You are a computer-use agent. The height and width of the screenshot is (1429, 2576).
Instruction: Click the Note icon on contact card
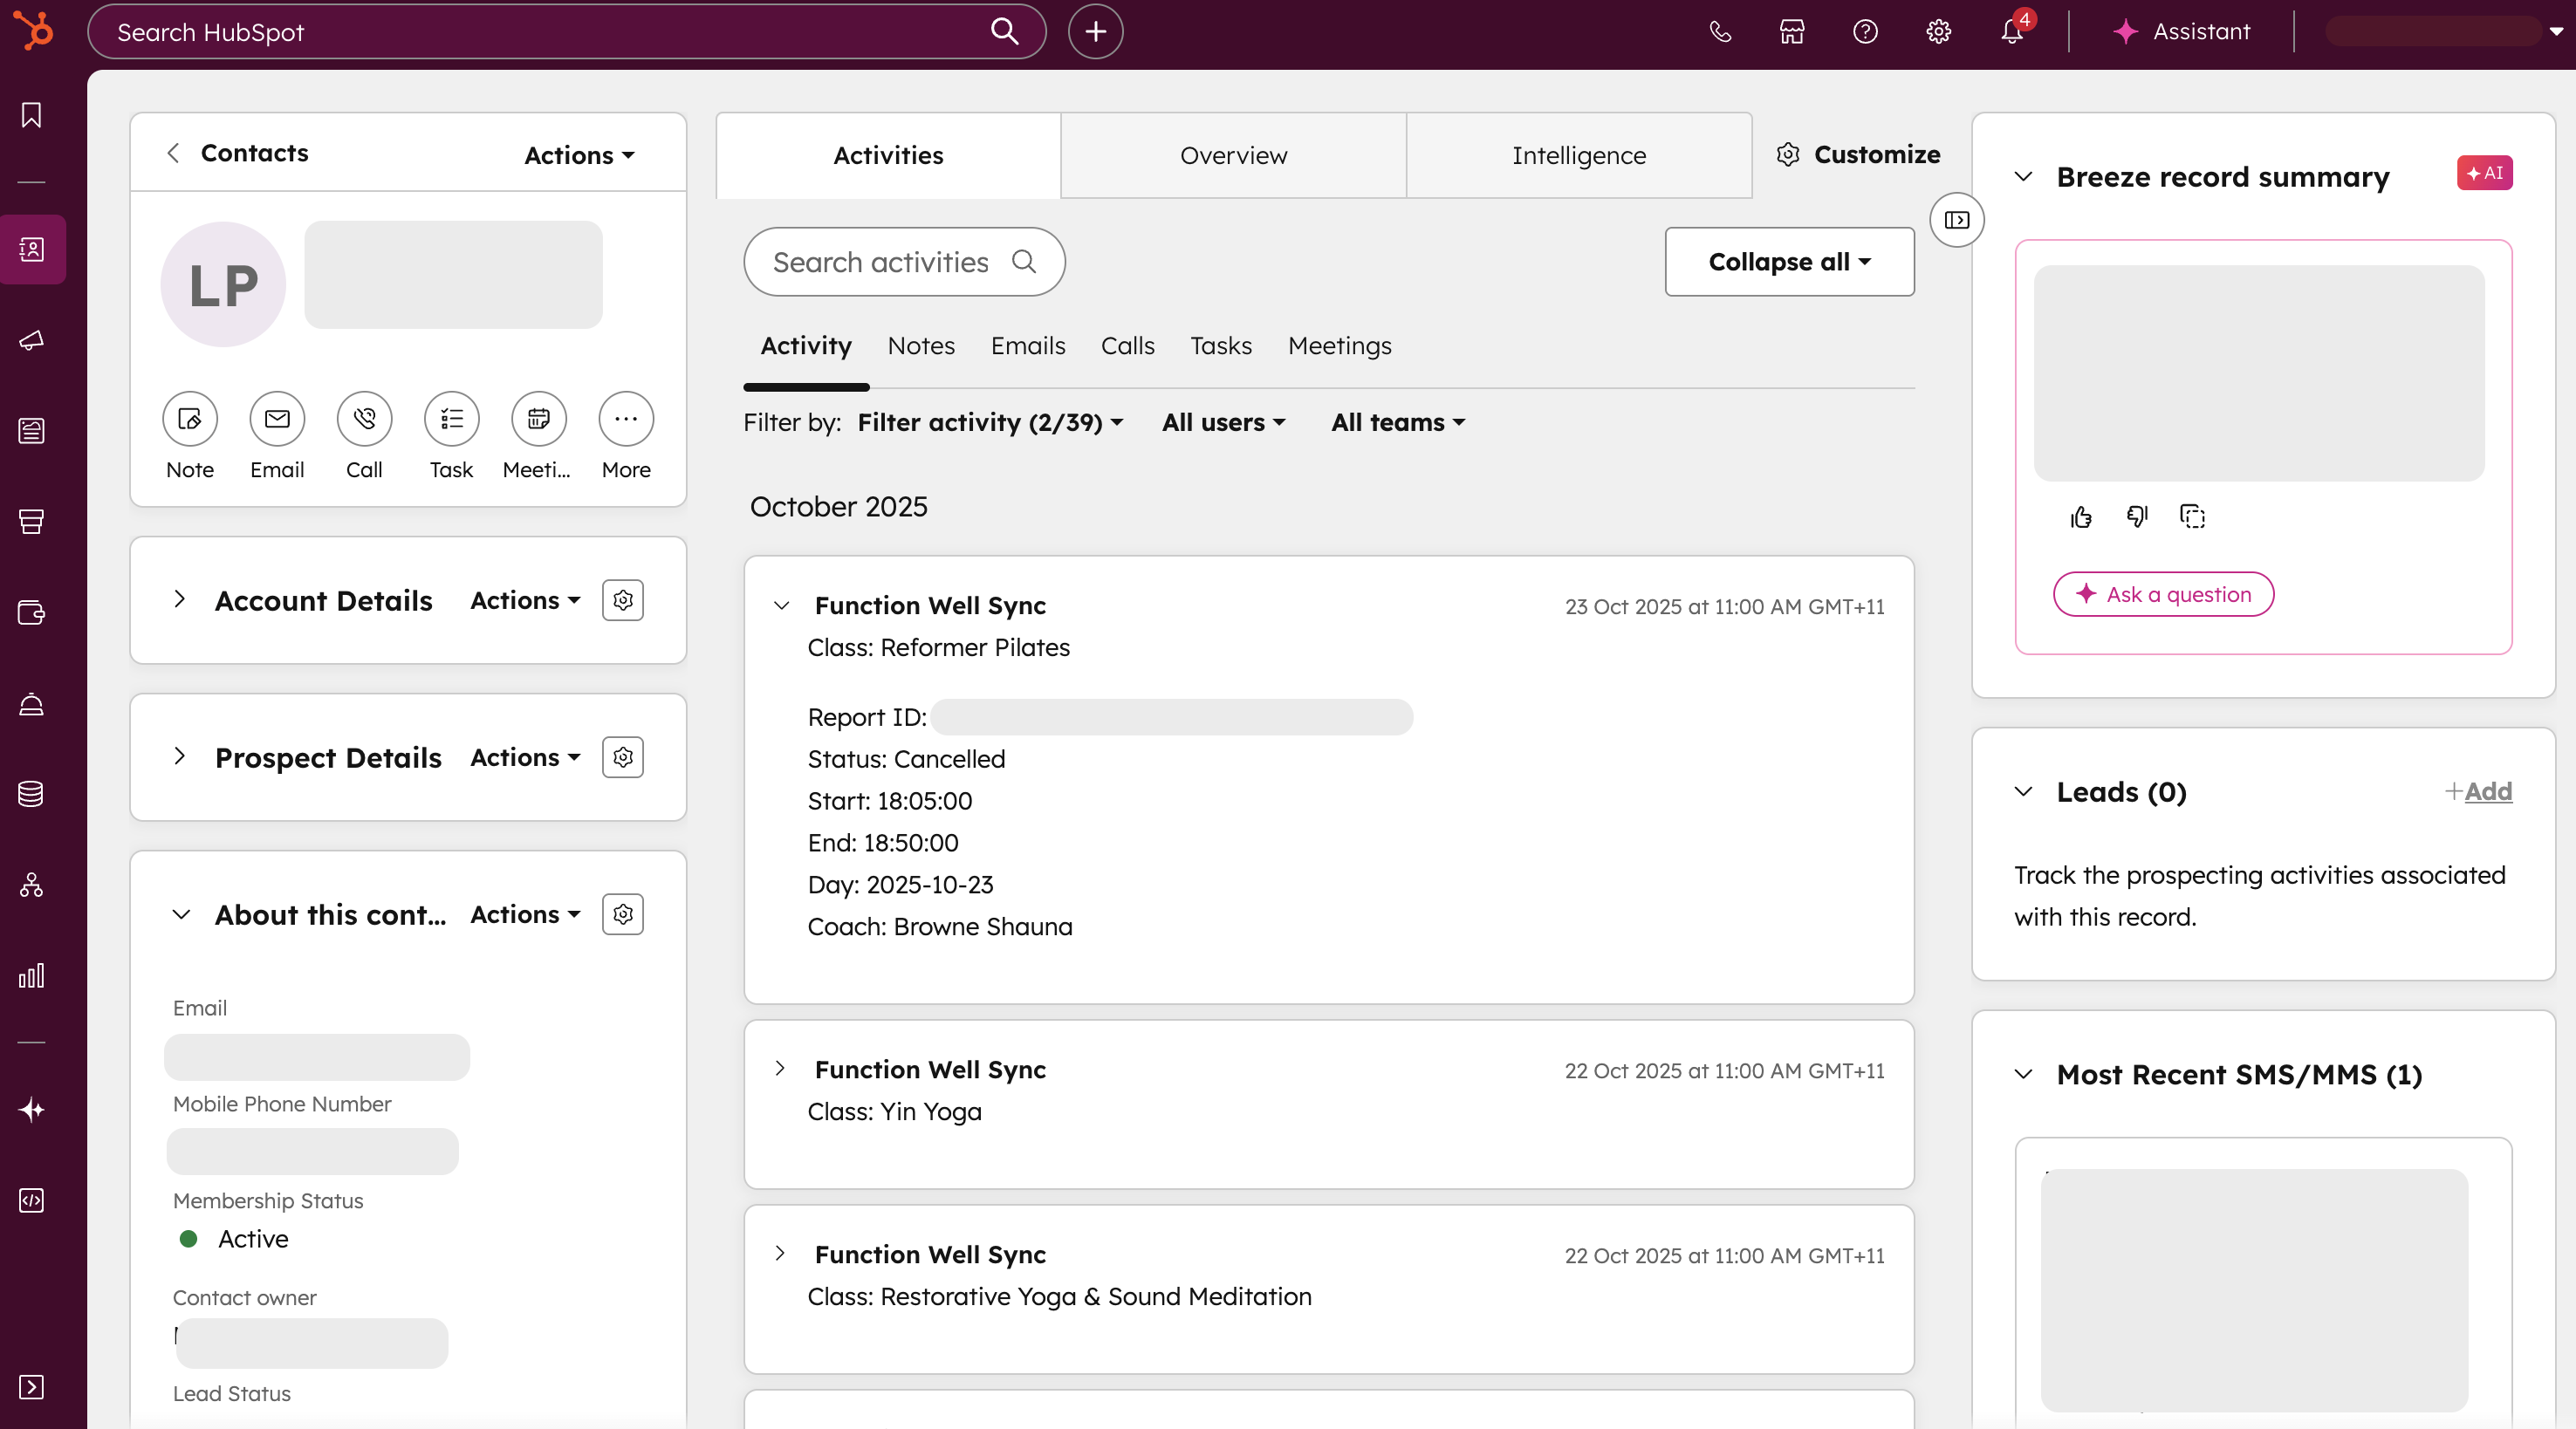189,418
